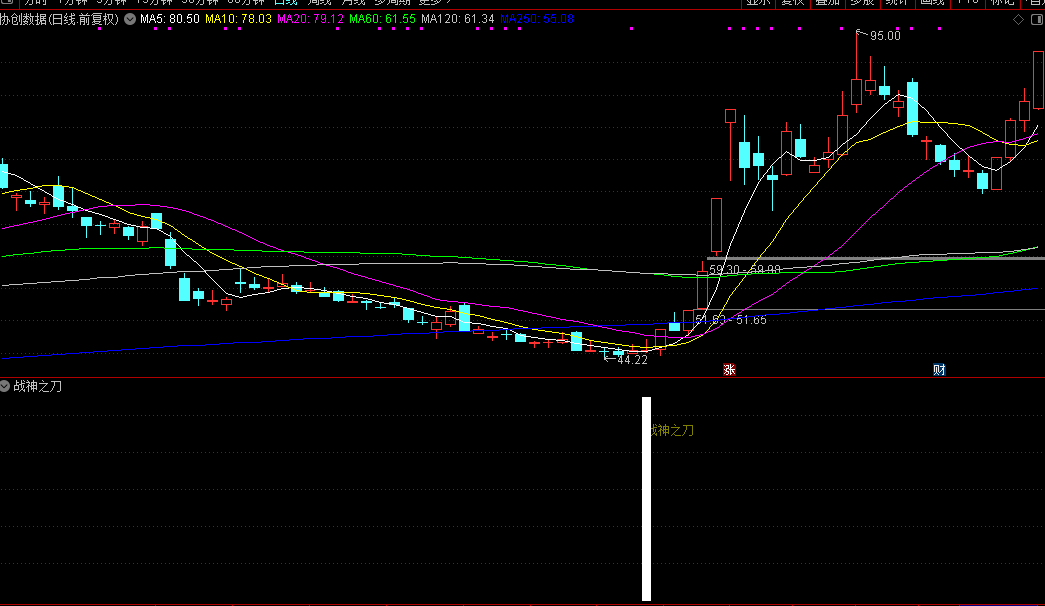Click the 51.63 - 51.65 gap label
The height and width of the screenshot is (606, 1045).
point(731,320)
